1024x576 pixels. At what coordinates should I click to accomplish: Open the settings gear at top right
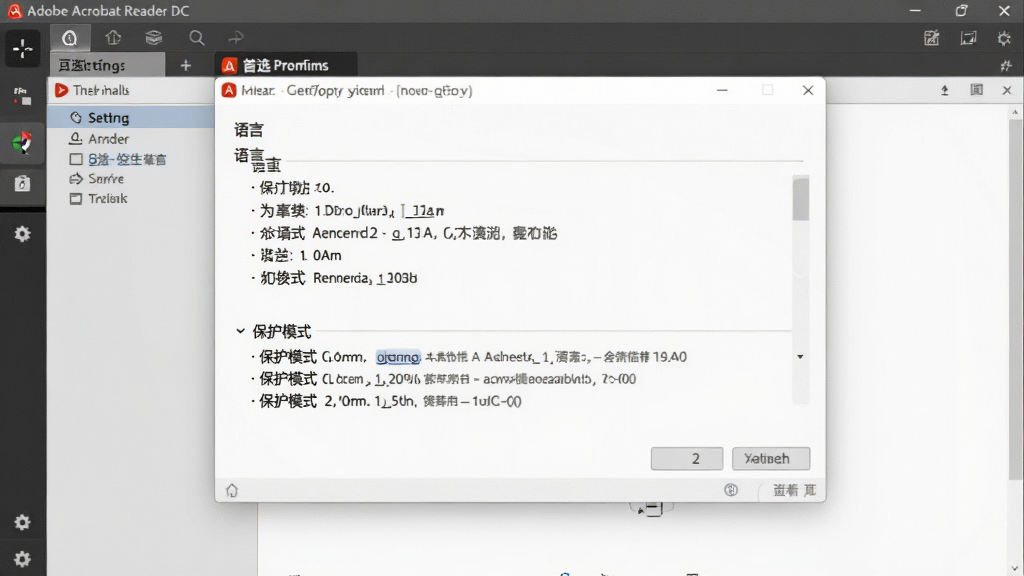pyautogui.click(x=1004, y=38)
